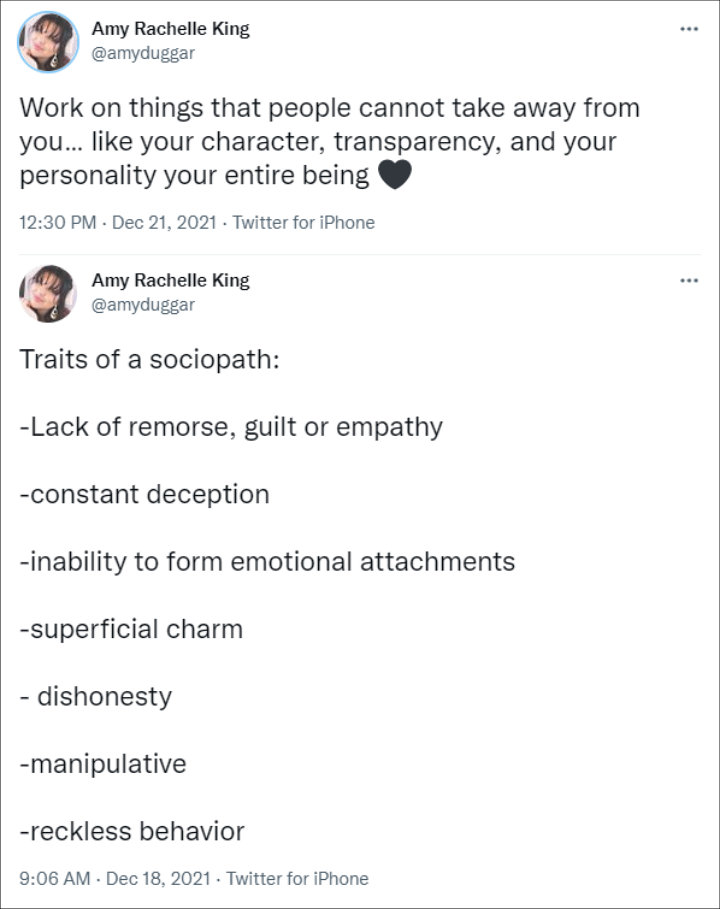Click profile avatar on the Dec 21 tweet

[x=48, y=42]
